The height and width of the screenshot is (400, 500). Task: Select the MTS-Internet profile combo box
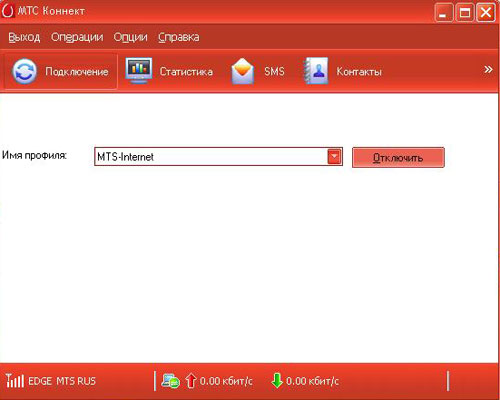click(218, 157)
